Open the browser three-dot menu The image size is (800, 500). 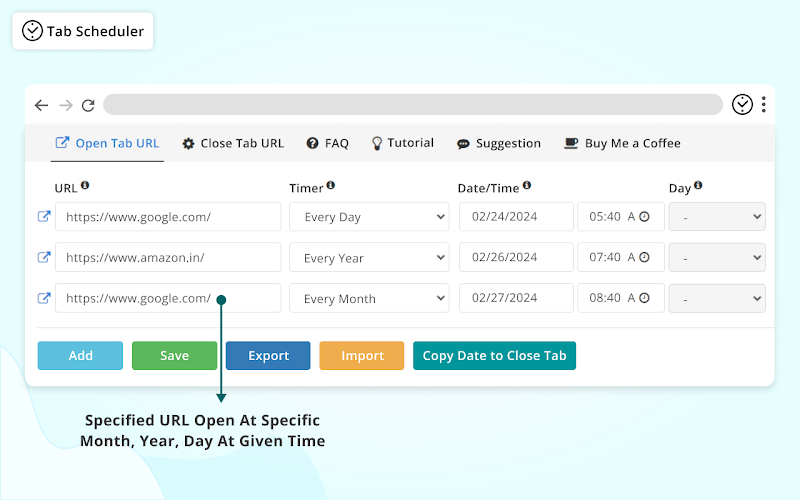pos(764,104)
